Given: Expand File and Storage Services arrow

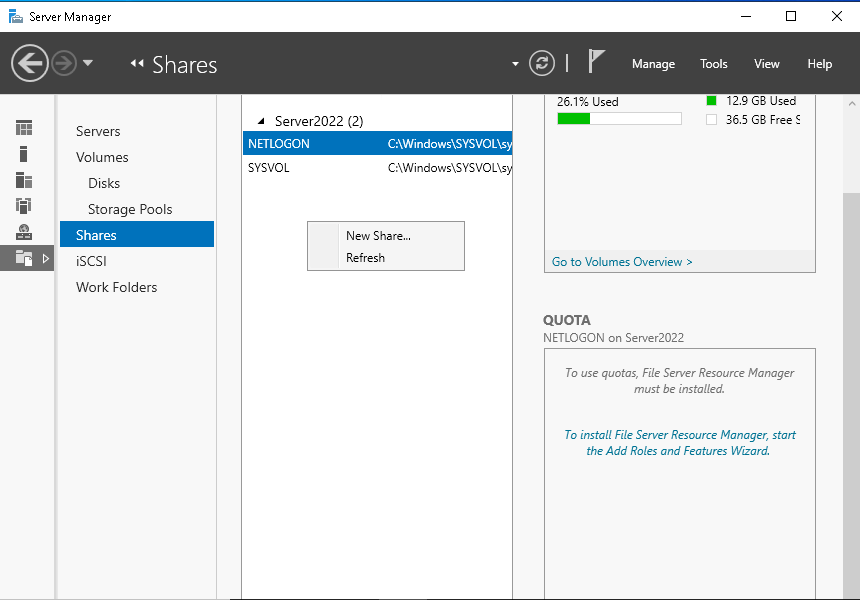Looking at the screenshot, I should coord(46,258).
